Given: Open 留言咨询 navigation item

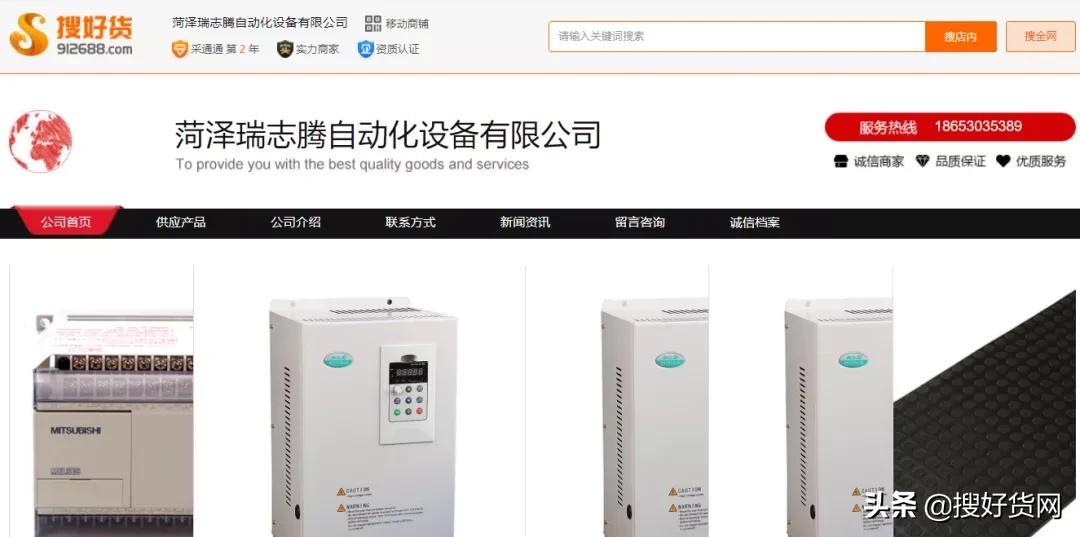Looking at the screenshot, I should tap(640, 222).
